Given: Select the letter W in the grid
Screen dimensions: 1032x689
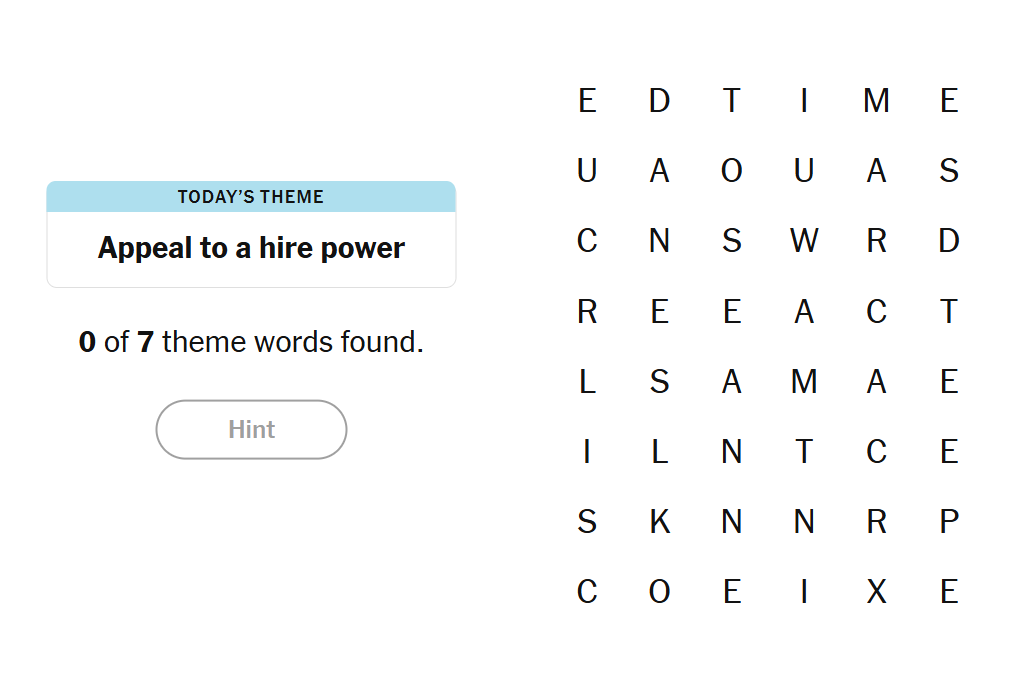Looking at the screenshot, I should pos(804,241).
